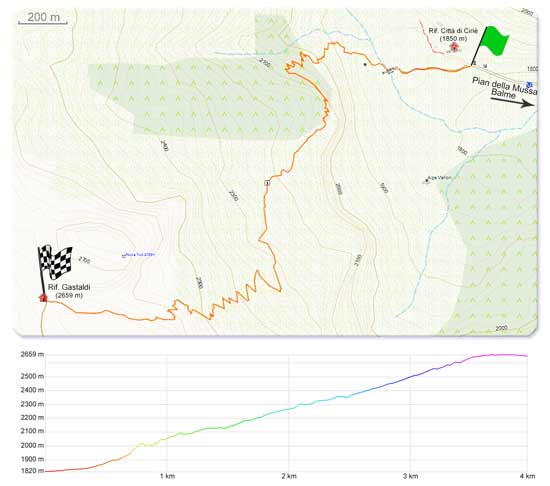The width and height of the screenshot is (550, 486).
Task: Click the 1820 m elevation axis label
Action: click(32, 471)
